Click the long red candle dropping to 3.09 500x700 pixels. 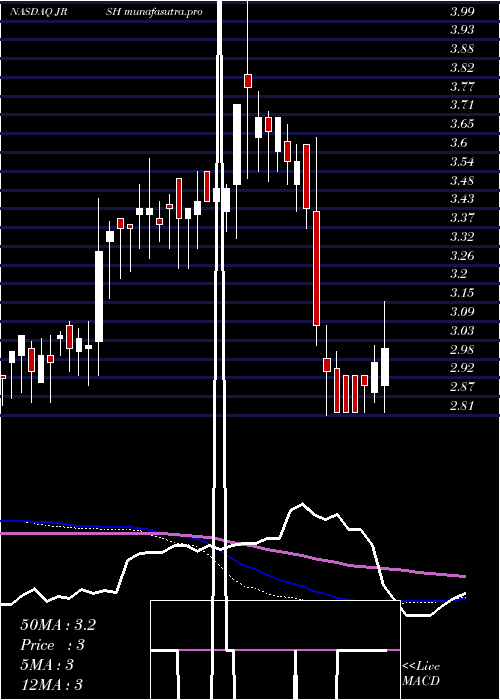pos(317,268)
